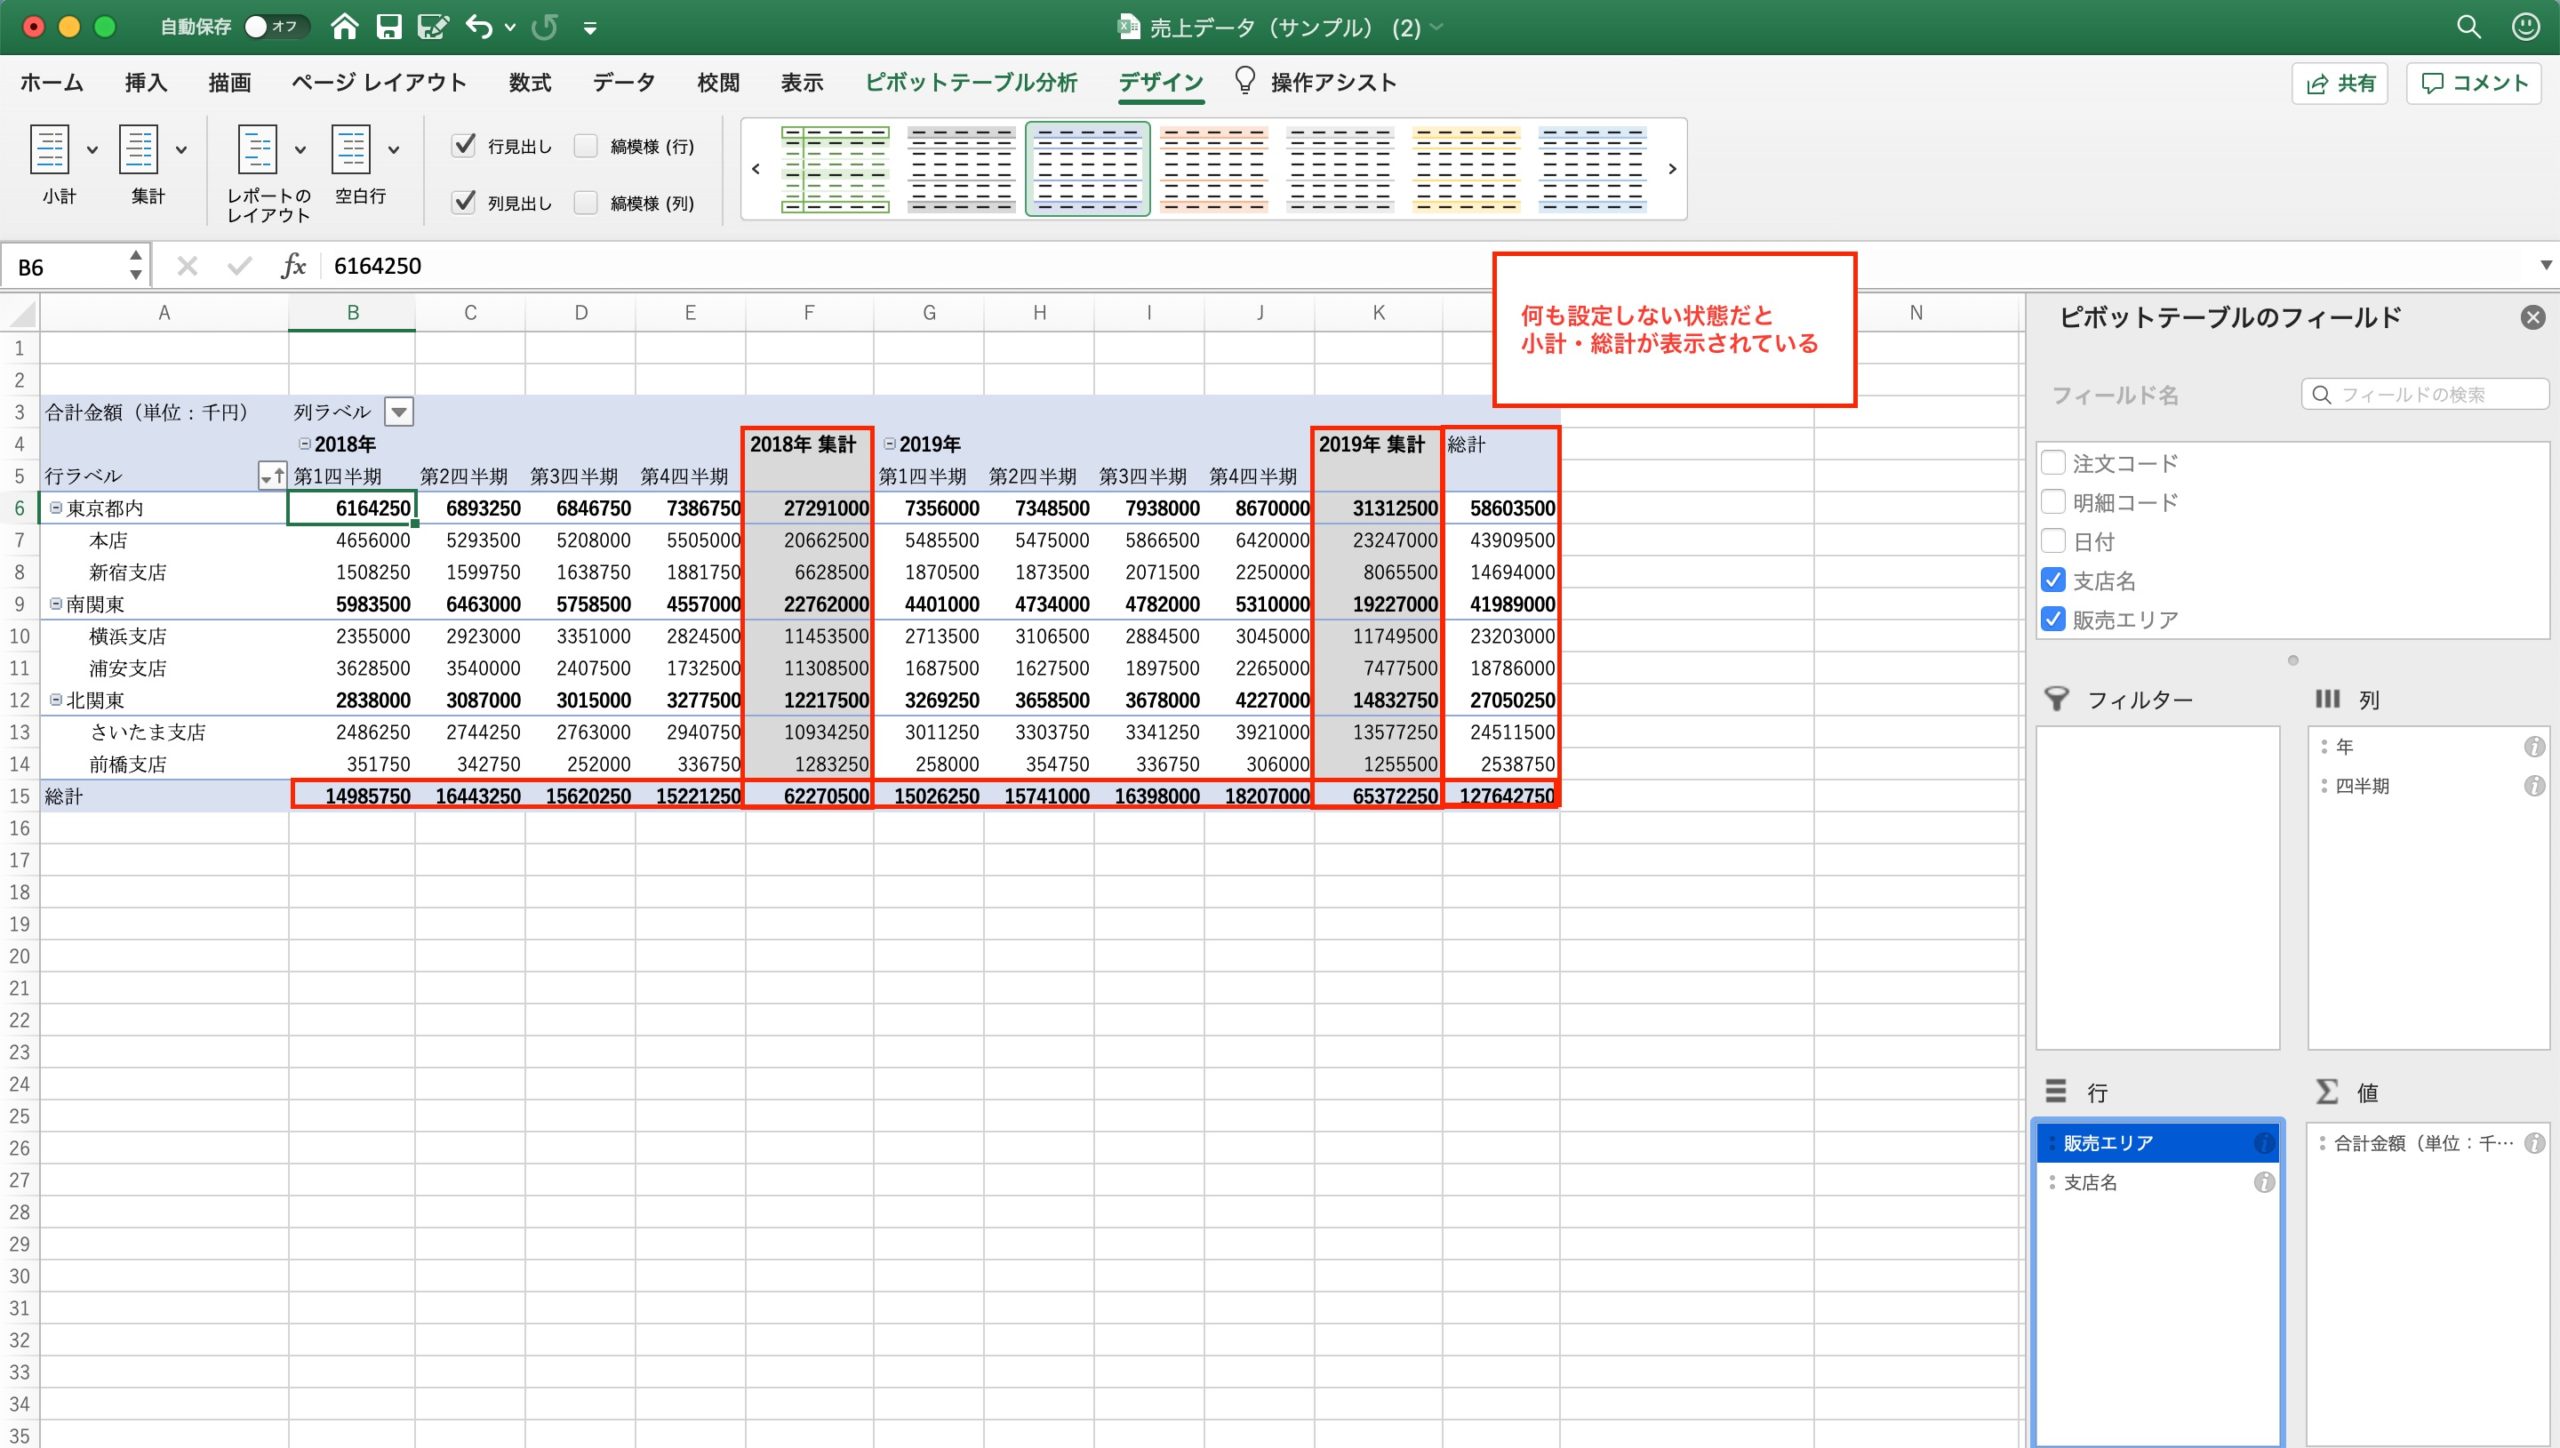Open the 集計 grand totals menu
2560x1448 pixels.
pyautogui.click(x=149, y=164)
